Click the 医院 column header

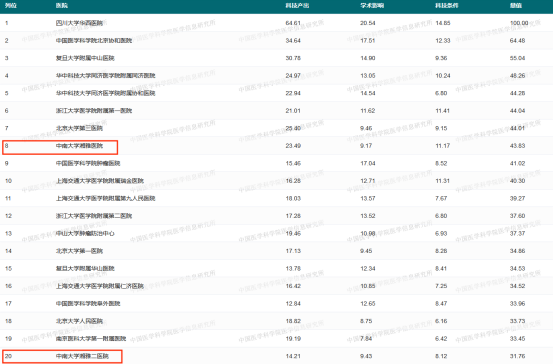click(62, 6)
